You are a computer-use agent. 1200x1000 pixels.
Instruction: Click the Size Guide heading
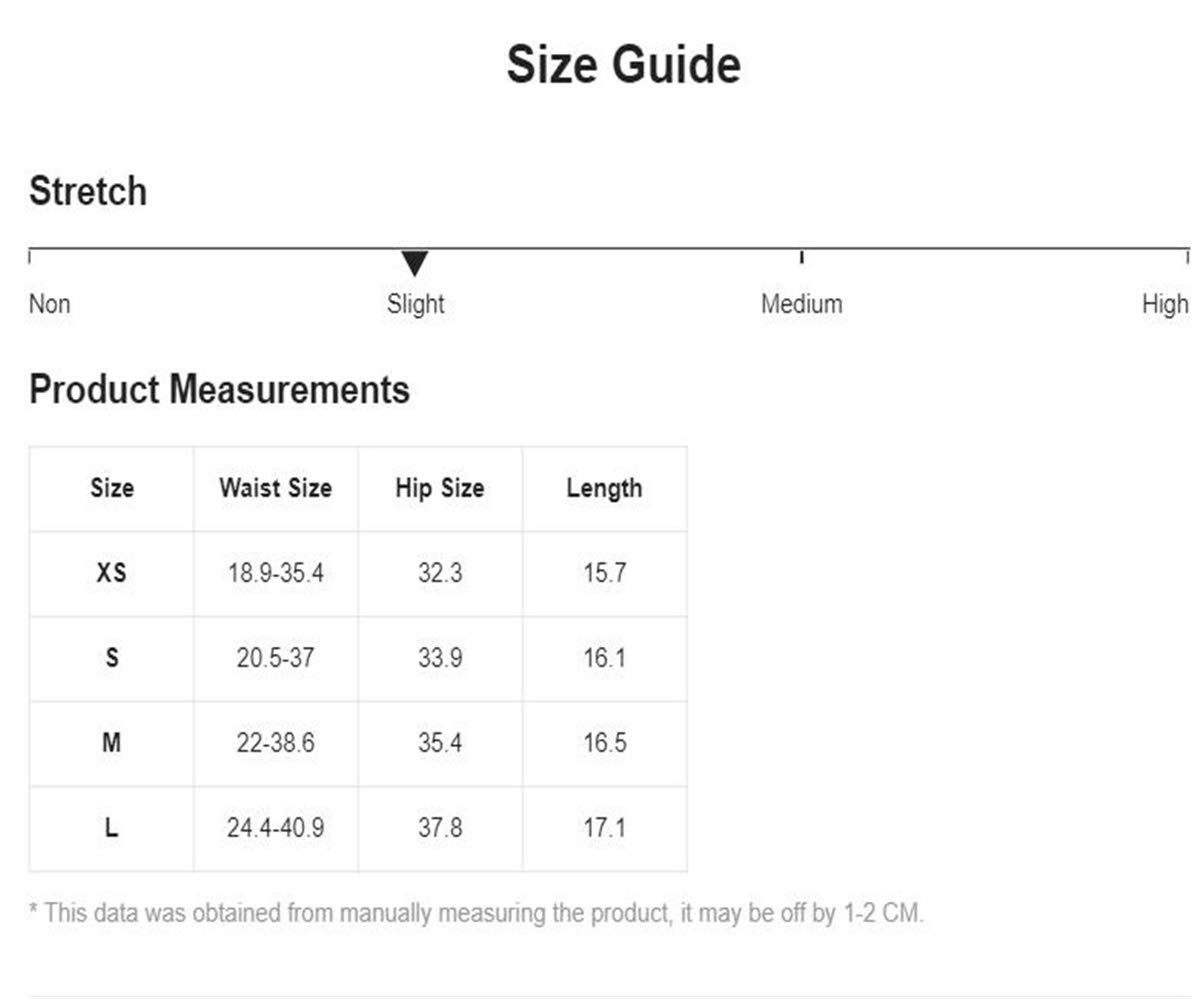623,65
